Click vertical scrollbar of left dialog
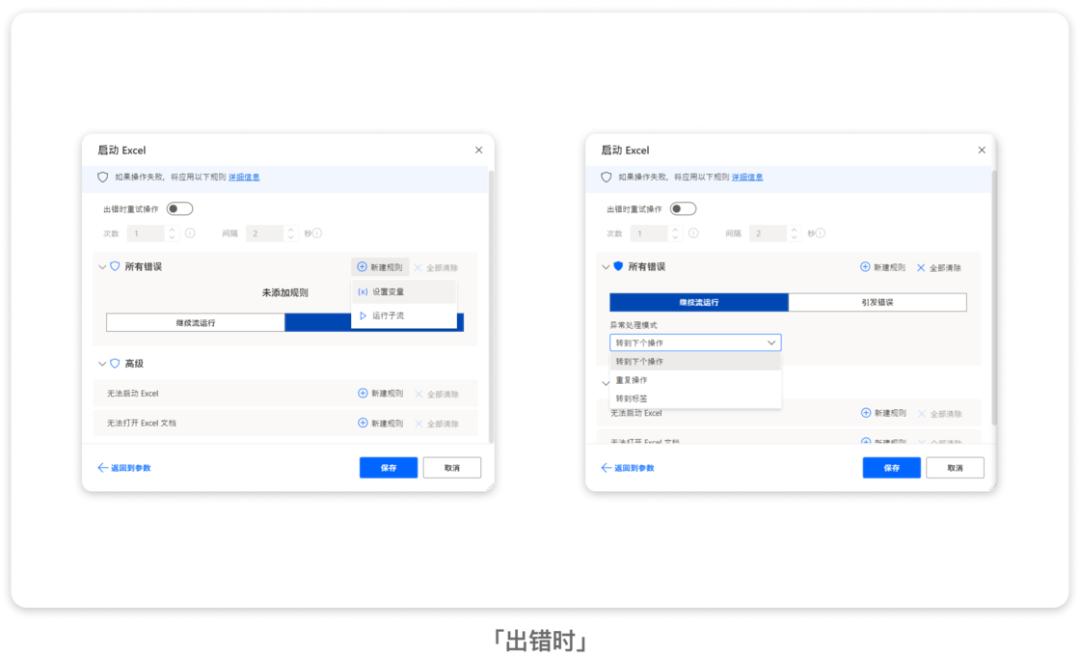Image resolution: width=1080 pixels, height=657 pixels. click(491, 306)
